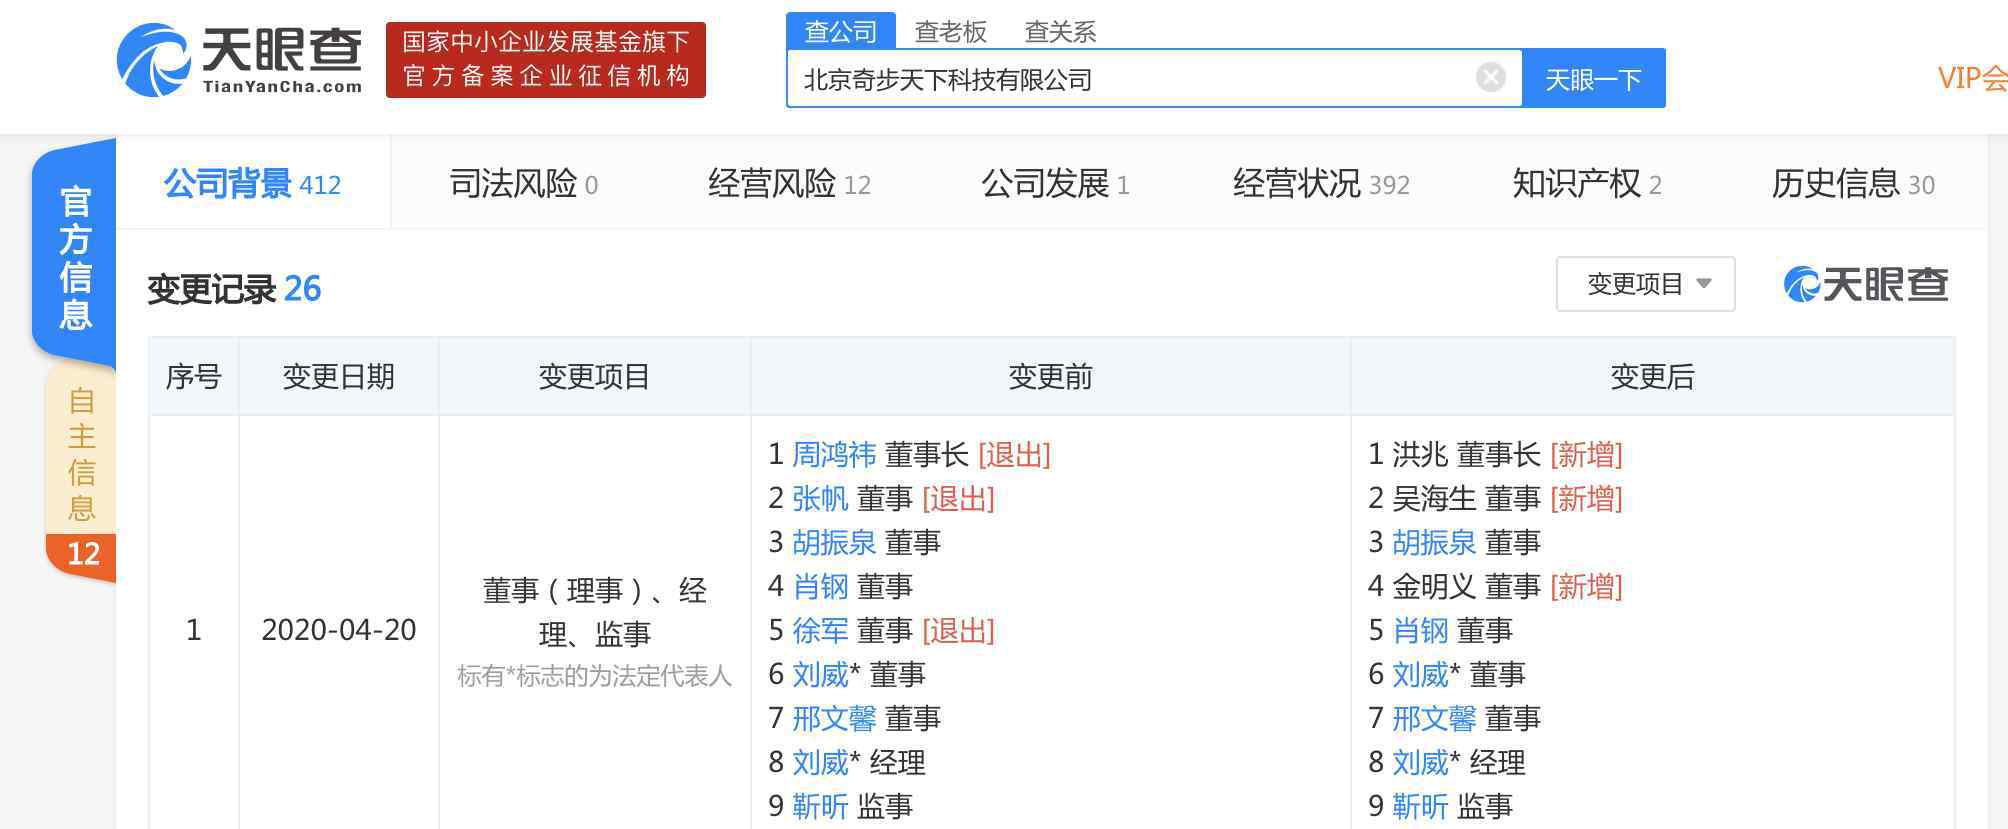Click the 变更前 column header
Screen dimensions: 2008x829
(1050, 377)
